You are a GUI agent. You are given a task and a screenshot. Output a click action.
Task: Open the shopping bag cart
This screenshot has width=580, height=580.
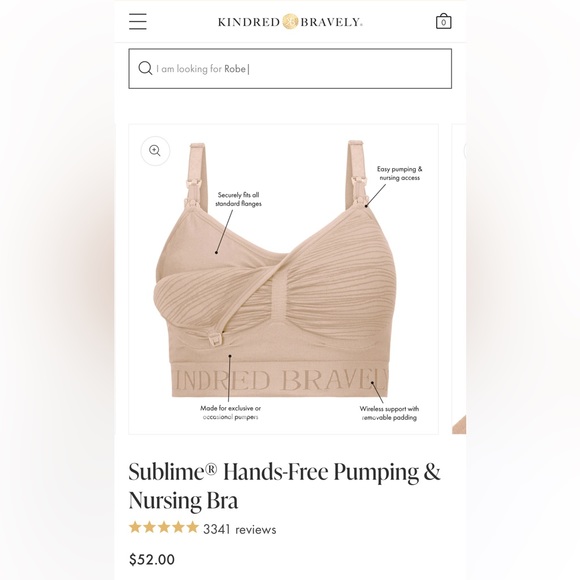pos(444,21)
